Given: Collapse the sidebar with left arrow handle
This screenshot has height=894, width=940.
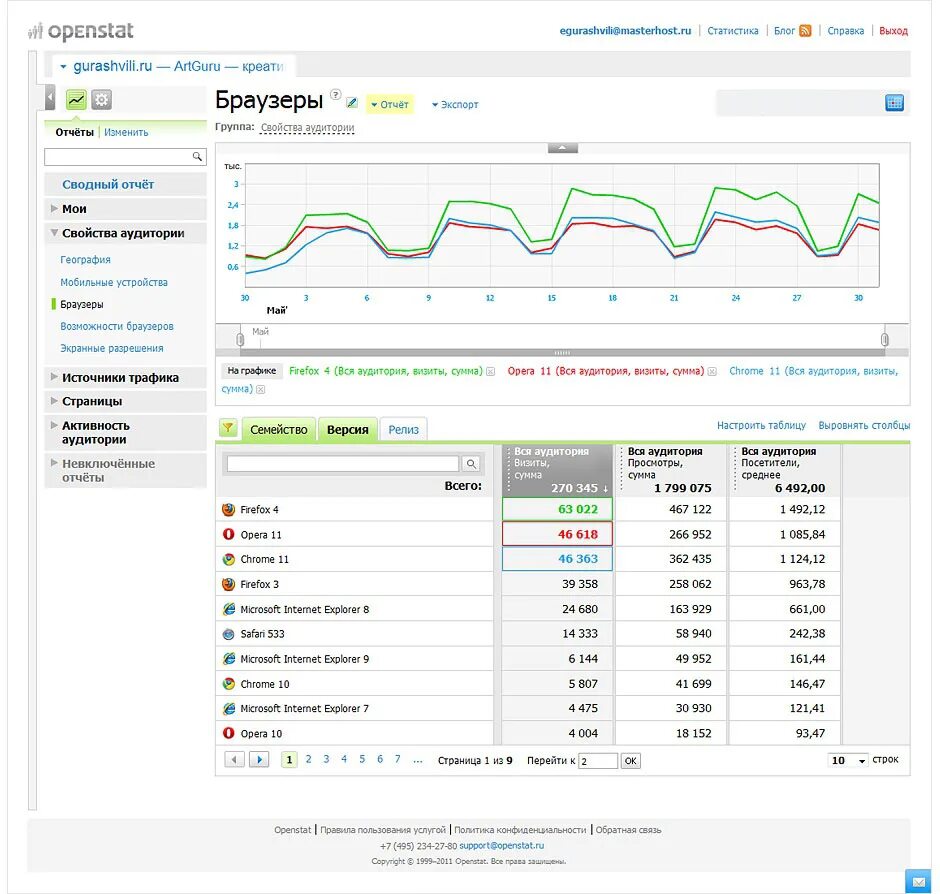Looking at the screenshot, I should (50, 98).
